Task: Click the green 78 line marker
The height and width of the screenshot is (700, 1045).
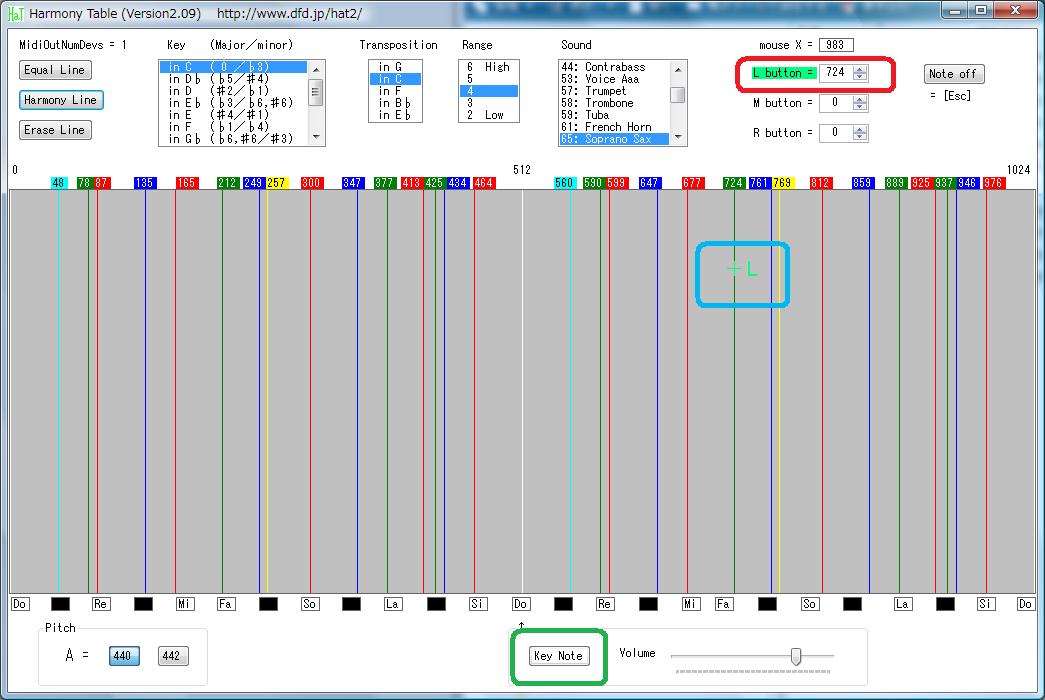Action: pos(84,183)
